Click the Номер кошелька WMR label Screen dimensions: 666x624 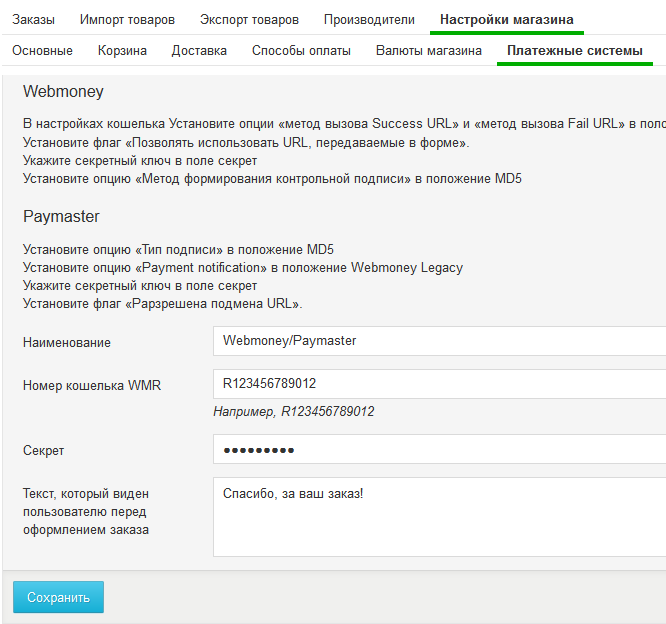[x=92, y=386]
